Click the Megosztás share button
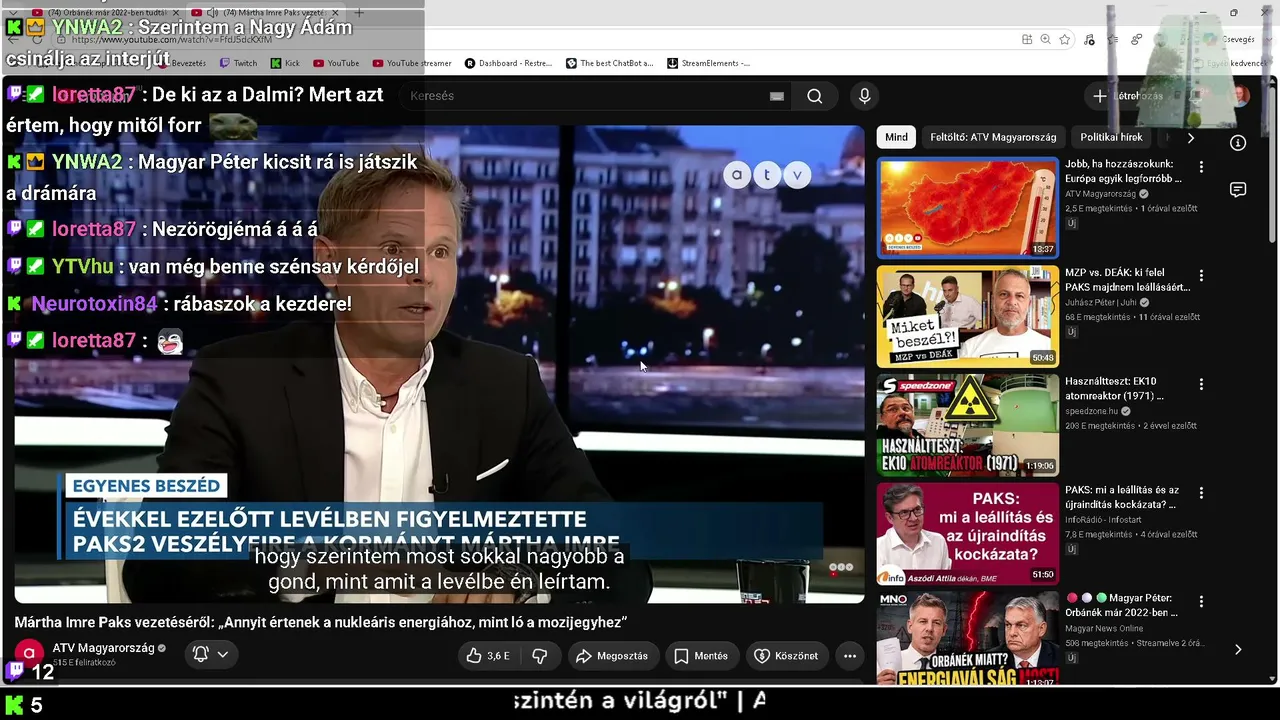Image resolution: width=1280 pixels, height=720 pixels. (x=612, y=656)
